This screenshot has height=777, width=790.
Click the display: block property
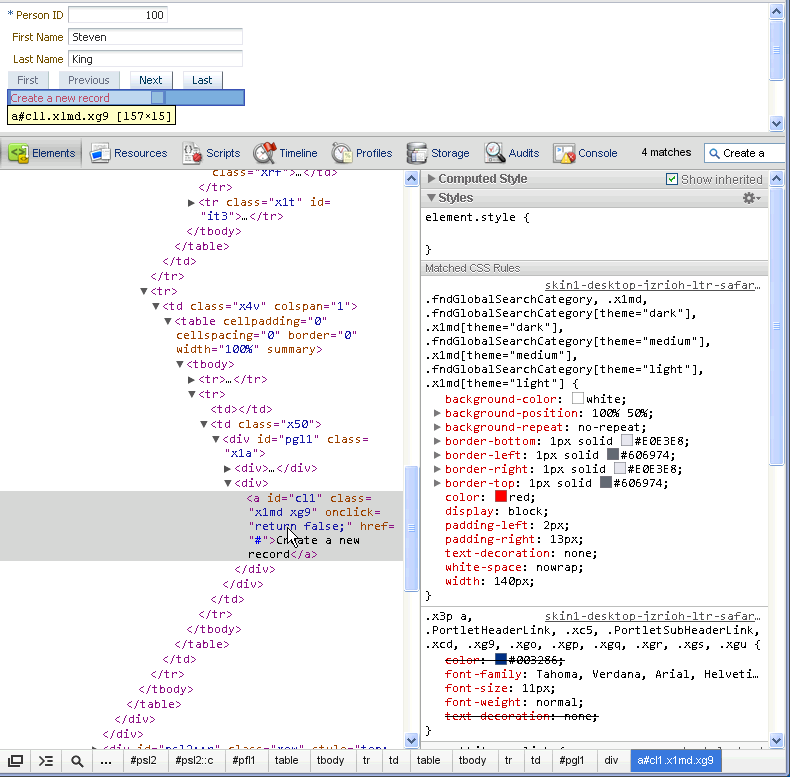pyautogui.click(x=496, y=511)
